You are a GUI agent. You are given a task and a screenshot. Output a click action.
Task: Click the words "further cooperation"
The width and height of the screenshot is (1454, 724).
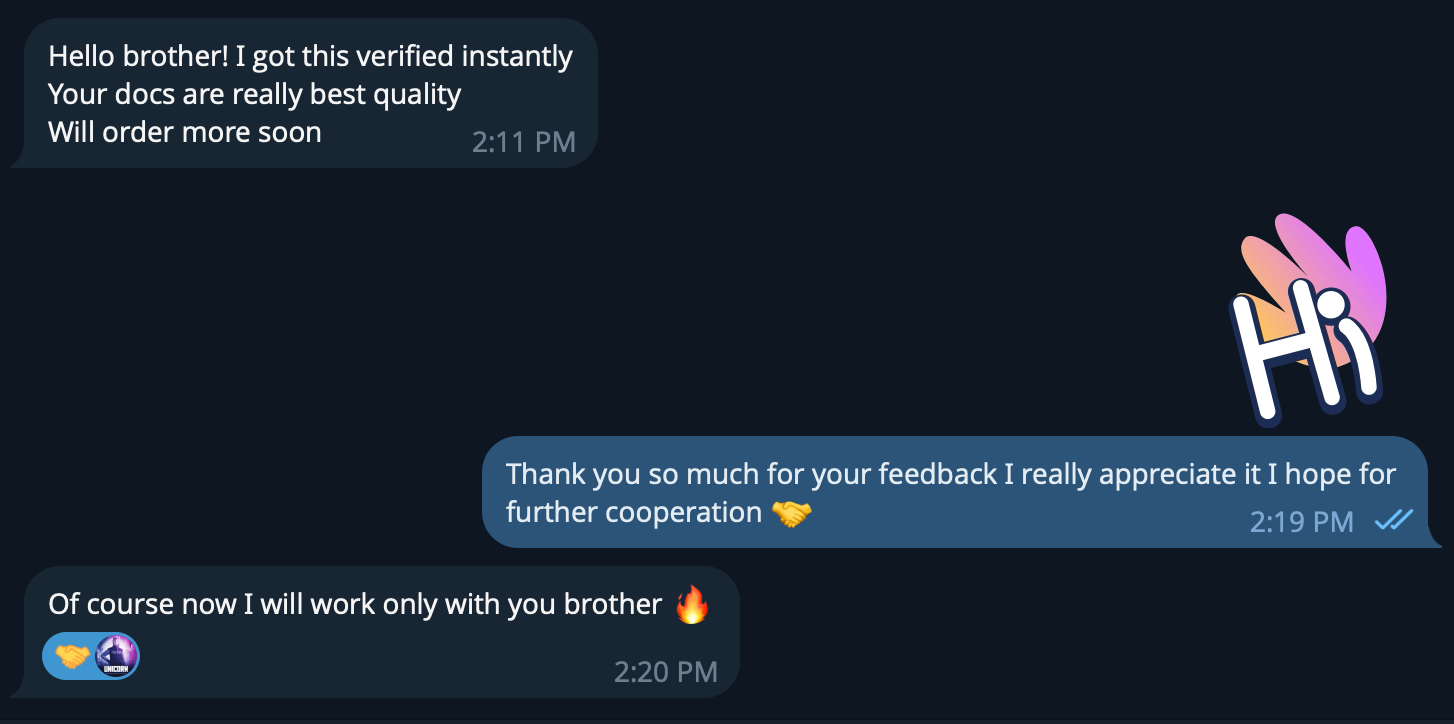(x=633, y=512)
